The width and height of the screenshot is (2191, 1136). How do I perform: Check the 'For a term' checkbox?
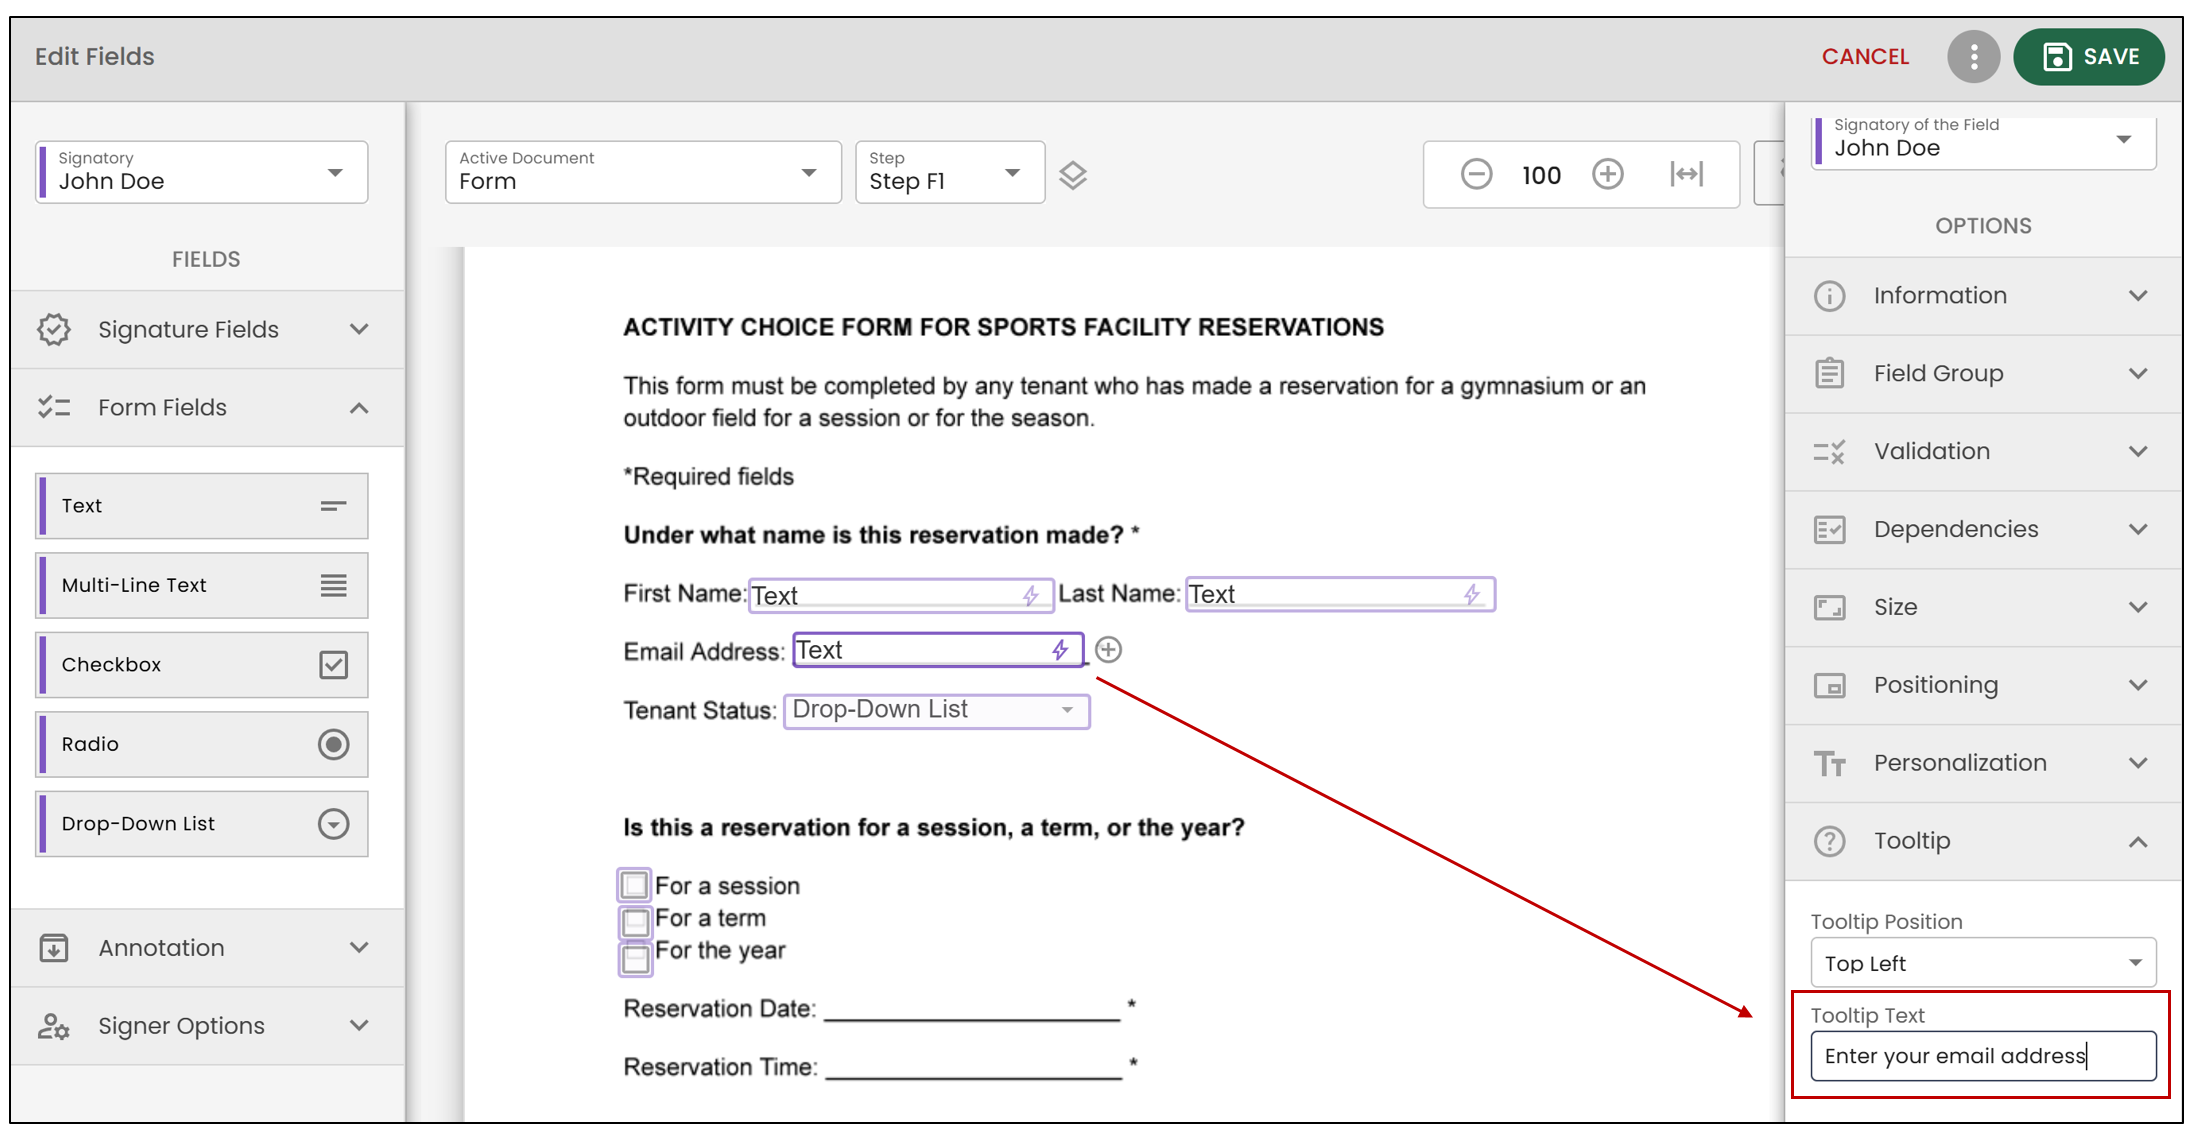(634, 920)
